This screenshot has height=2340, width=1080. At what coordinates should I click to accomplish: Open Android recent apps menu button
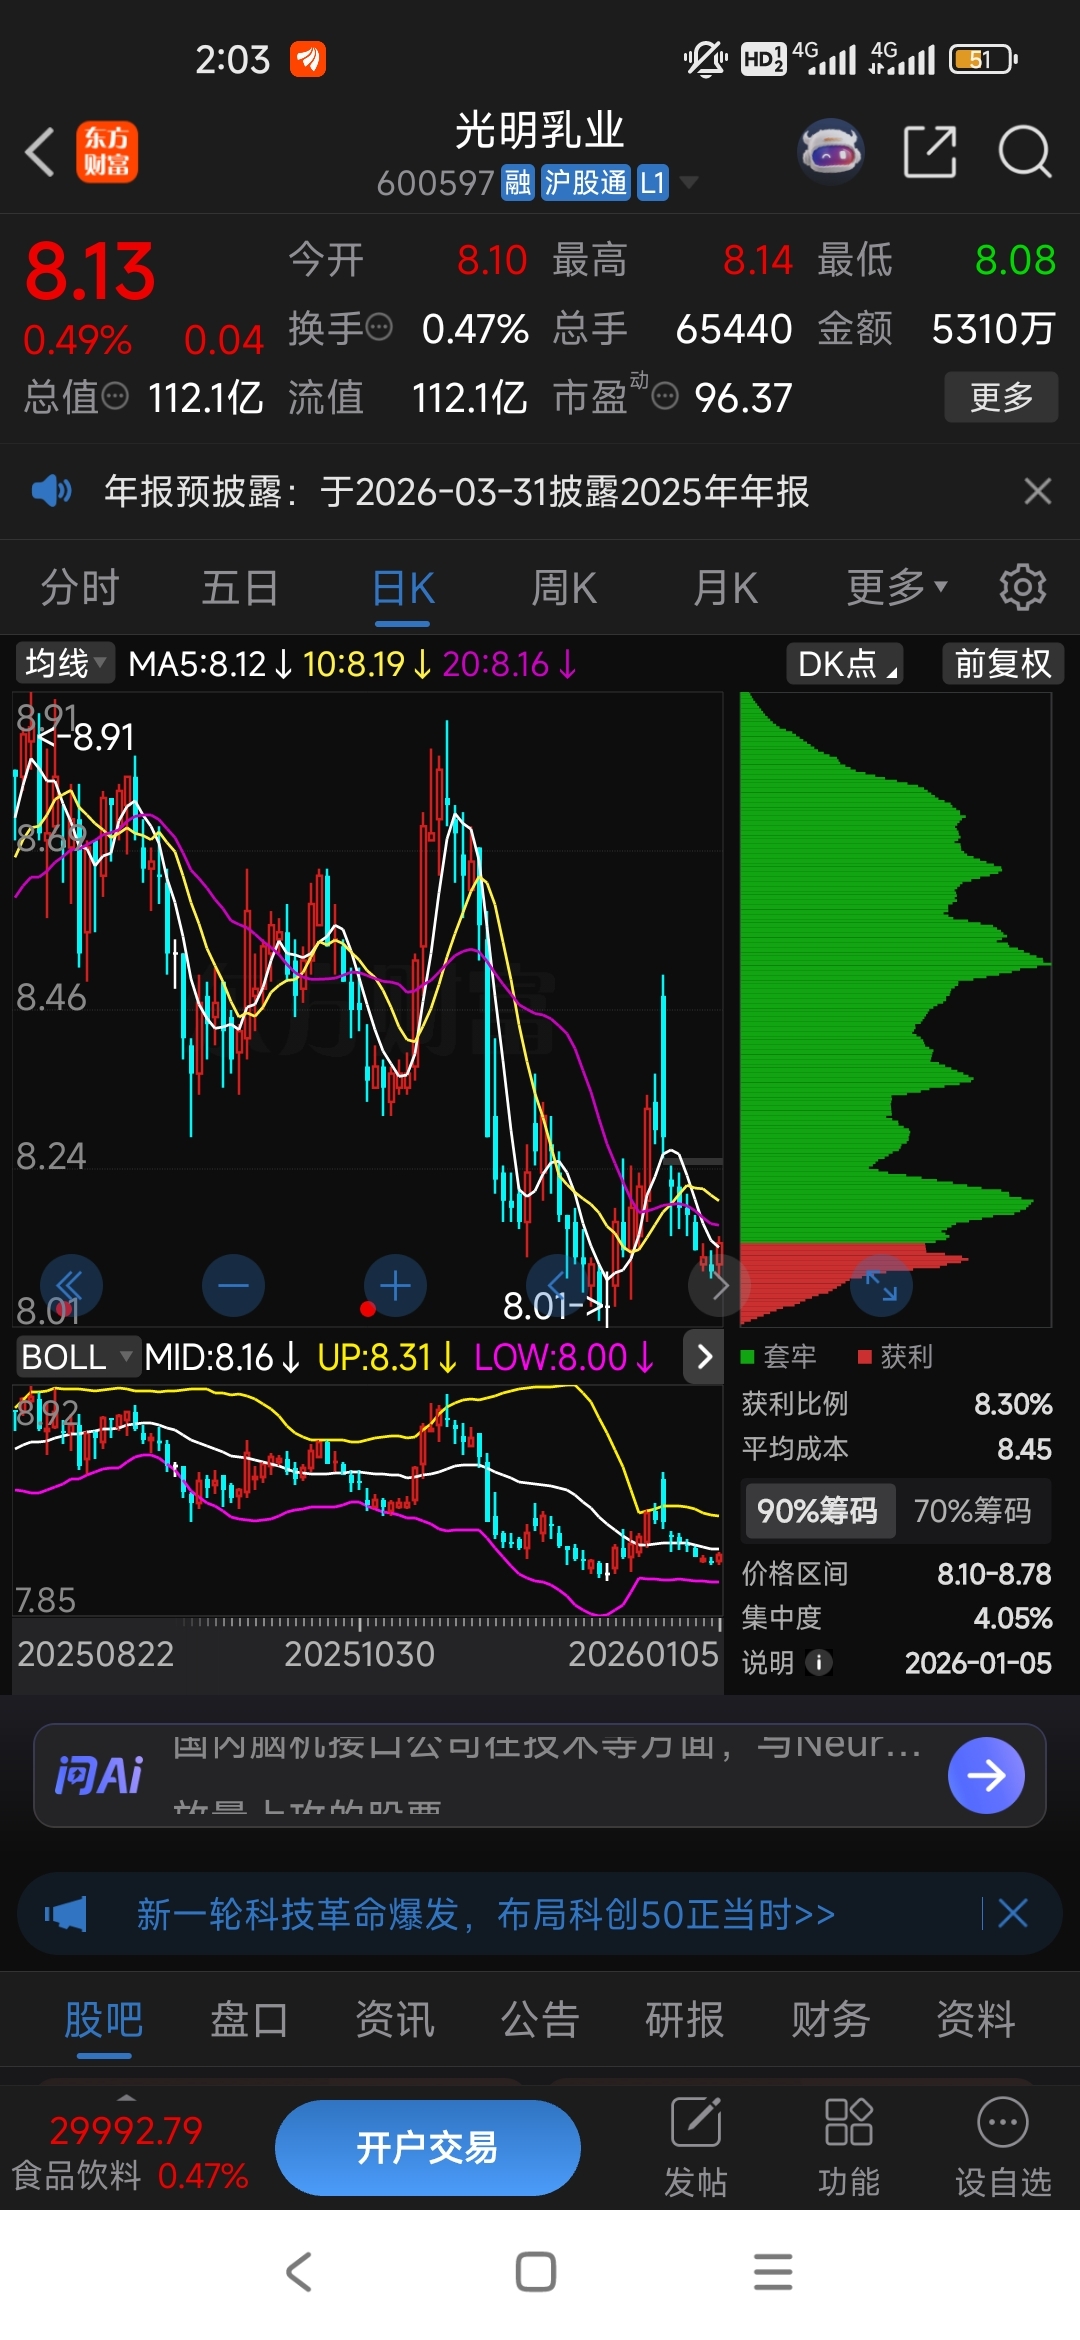tap(773, 2272)
